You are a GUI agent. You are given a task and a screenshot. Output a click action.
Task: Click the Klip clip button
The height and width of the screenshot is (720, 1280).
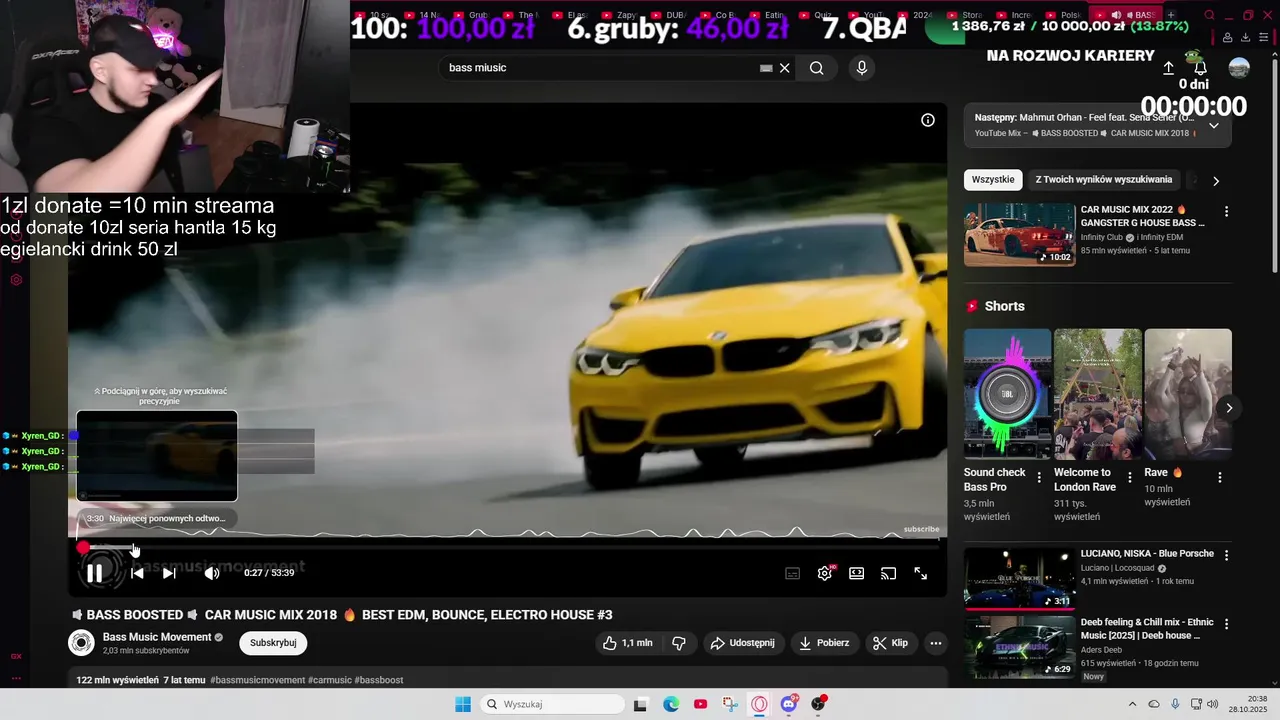[891, 643]
